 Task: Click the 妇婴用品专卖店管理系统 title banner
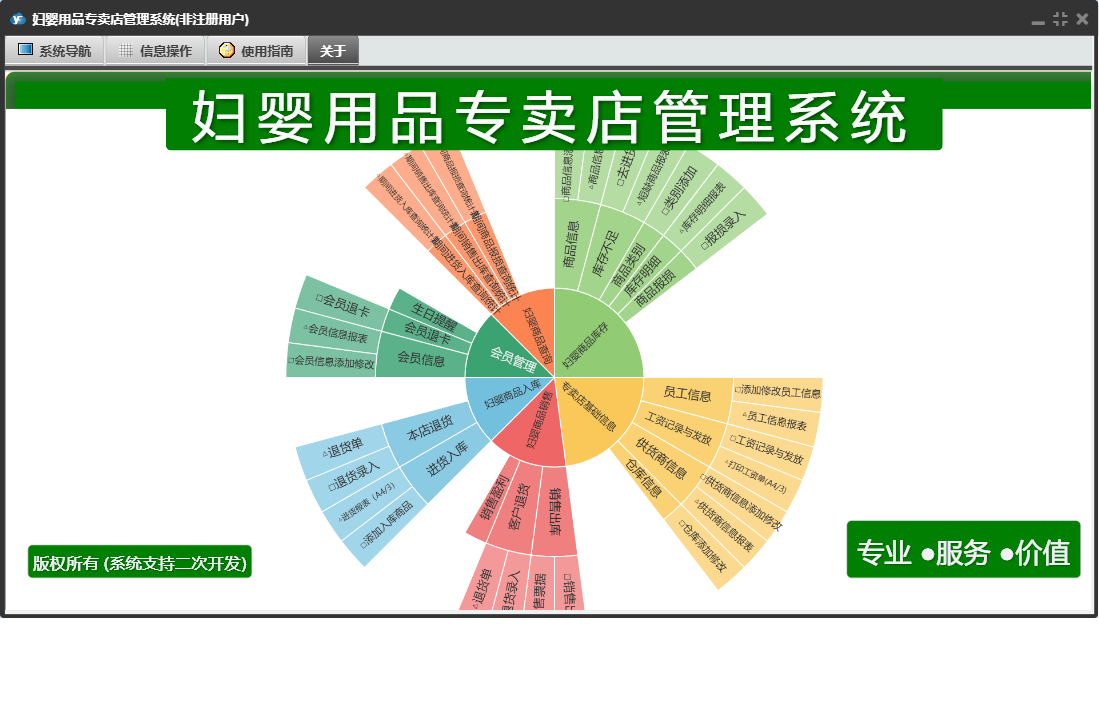coord(554,115)
